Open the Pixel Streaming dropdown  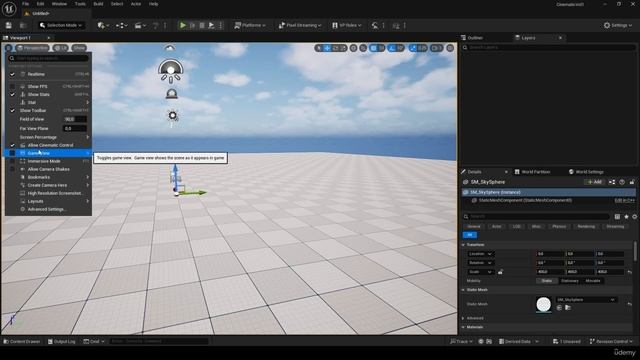coord(300,25)
